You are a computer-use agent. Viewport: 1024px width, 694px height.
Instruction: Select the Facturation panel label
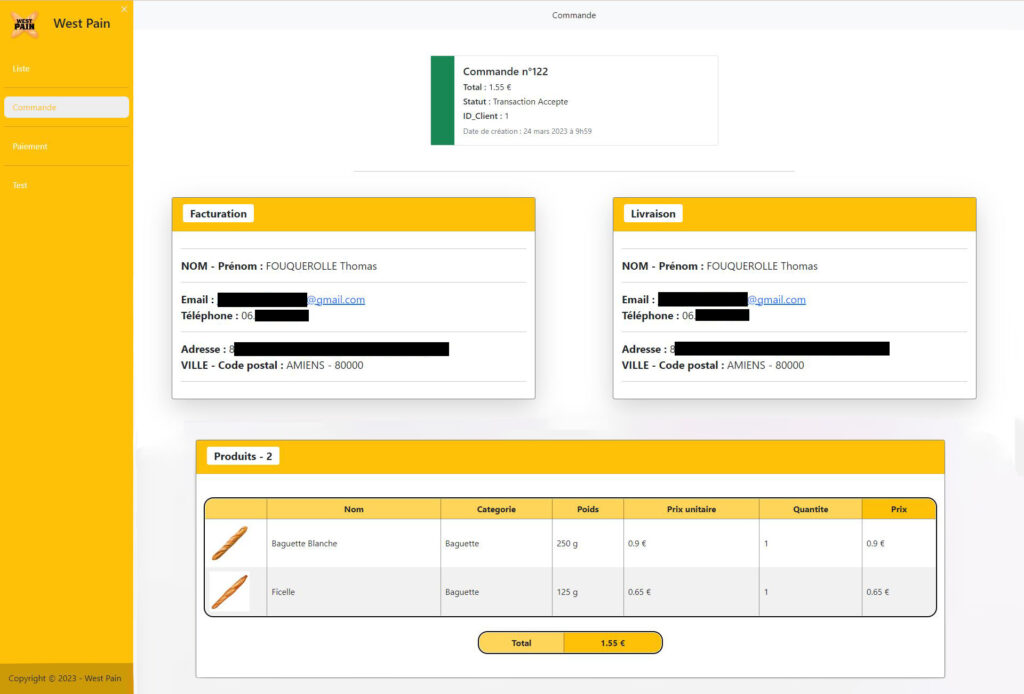pos(218,213)
